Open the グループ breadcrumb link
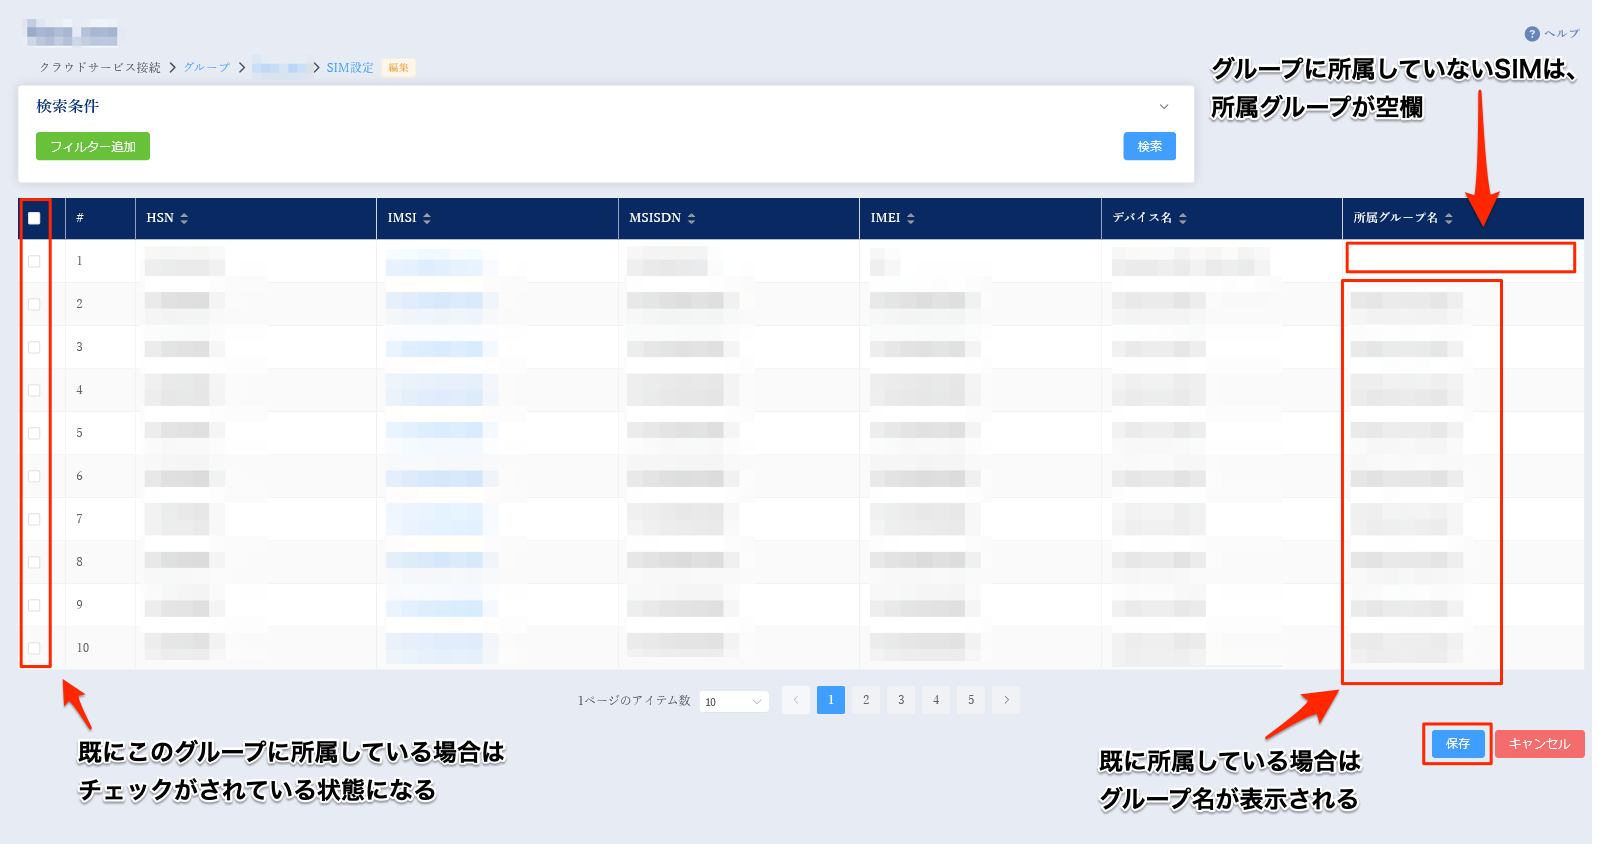This screenshot has width=1602, height=844. coord(206,68)
